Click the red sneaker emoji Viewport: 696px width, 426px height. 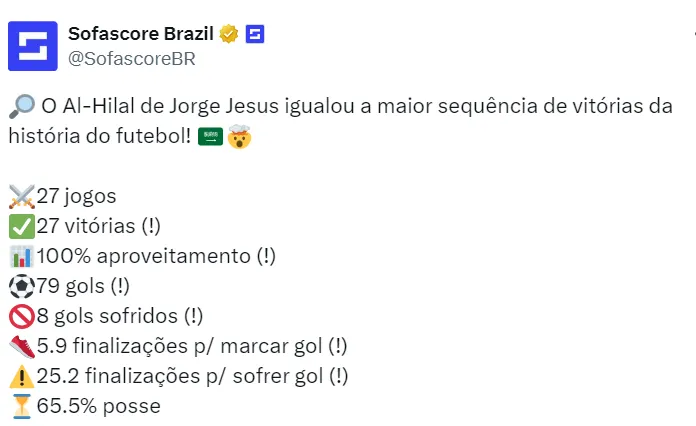(21, 346)
